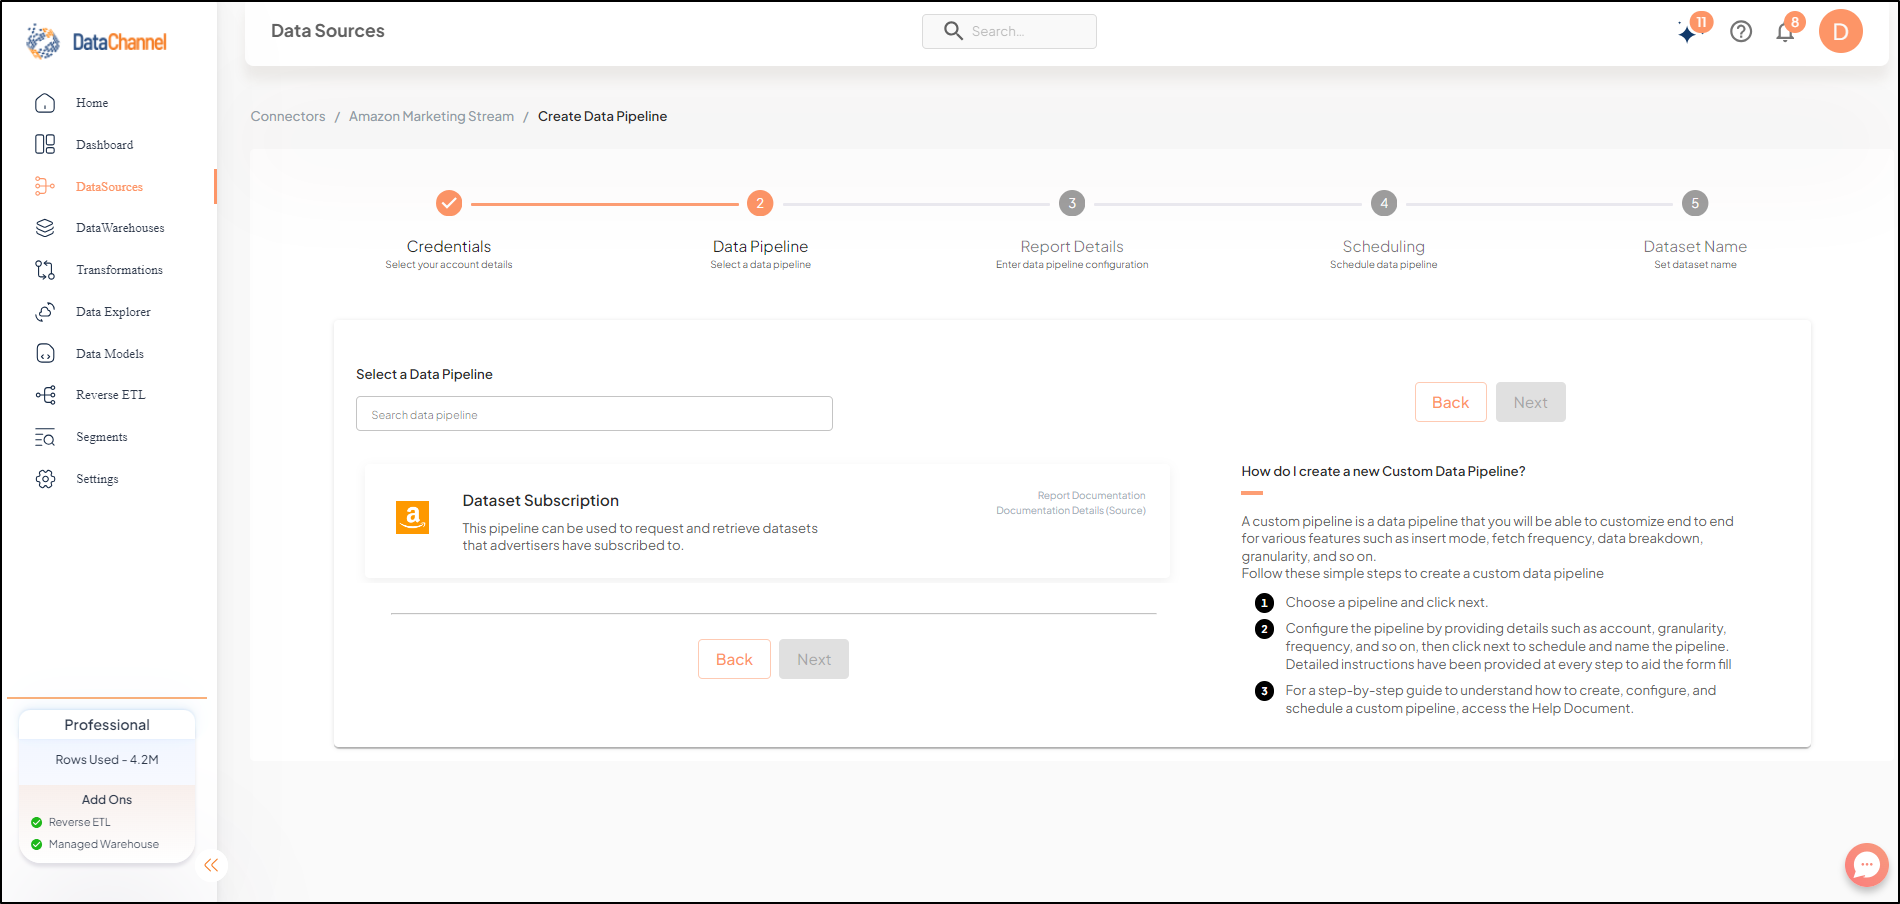
Task: Click Managed Warehouse add-on entry
Action: (x=103, y=844)
